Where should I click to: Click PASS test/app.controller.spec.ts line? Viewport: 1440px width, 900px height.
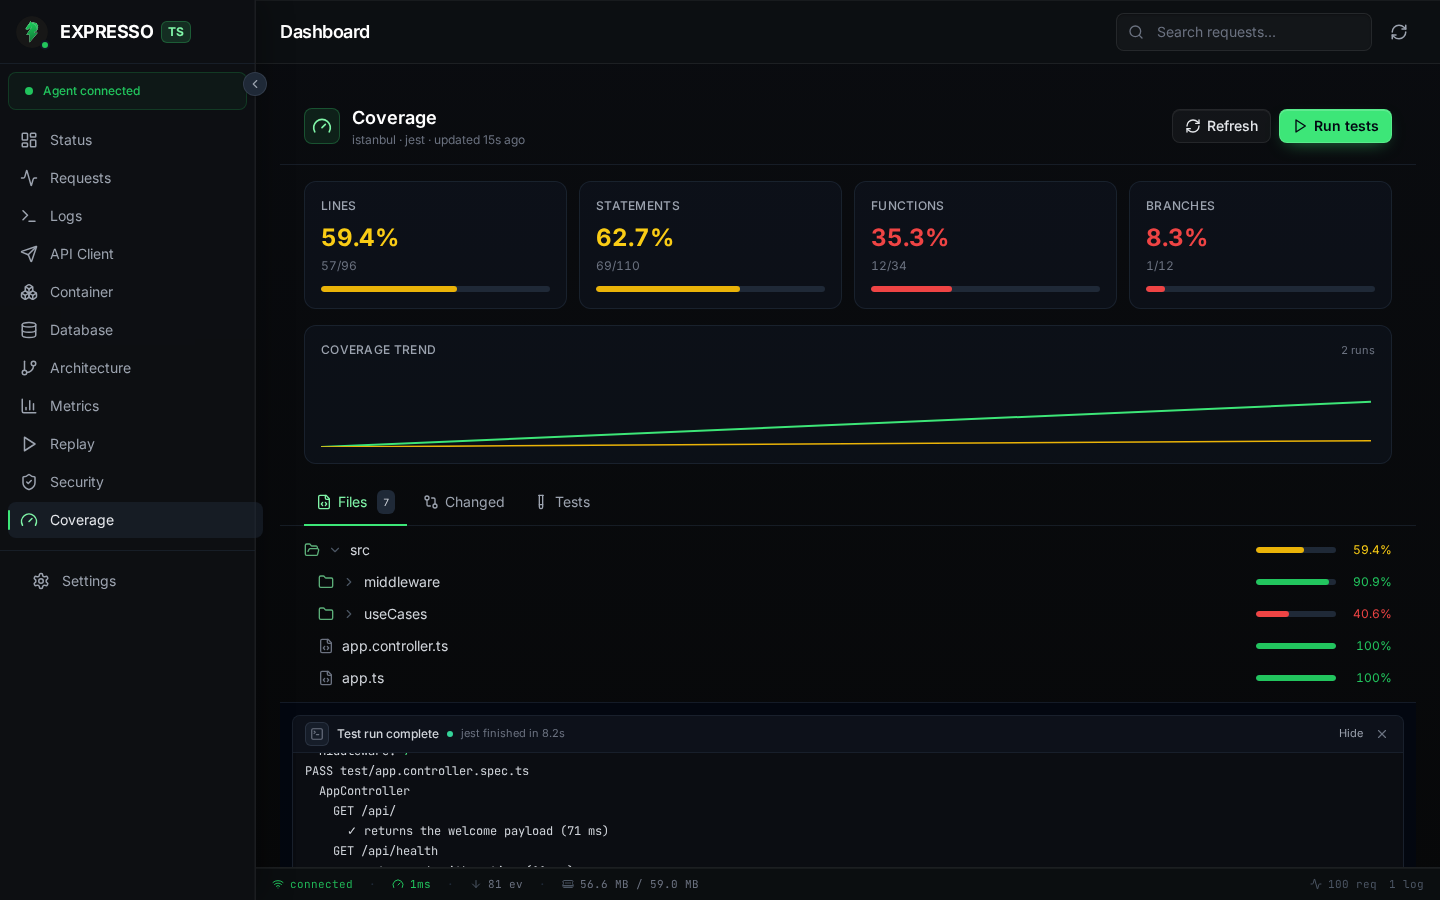[x=417, y=771]
